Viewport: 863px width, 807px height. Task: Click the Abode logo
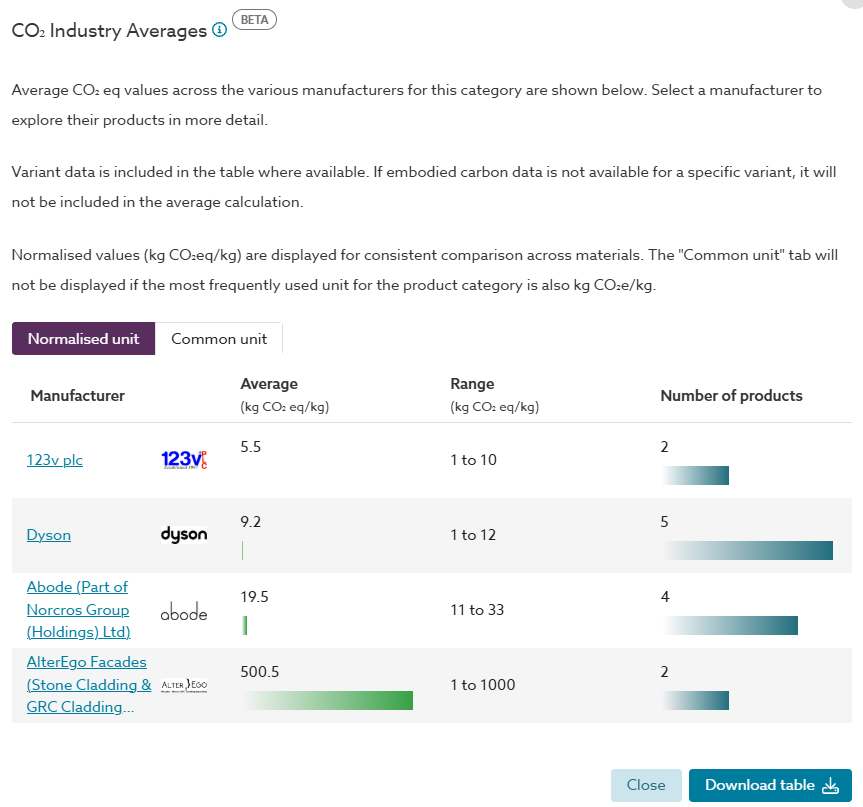184,612
